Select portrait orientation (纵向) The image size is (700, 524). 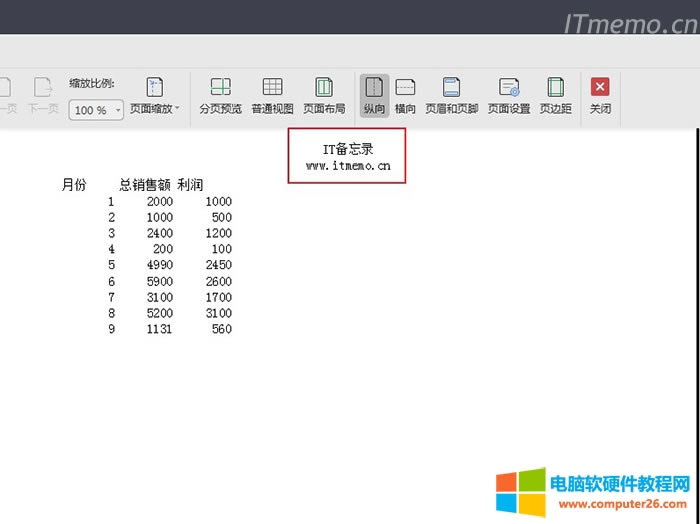374,96
